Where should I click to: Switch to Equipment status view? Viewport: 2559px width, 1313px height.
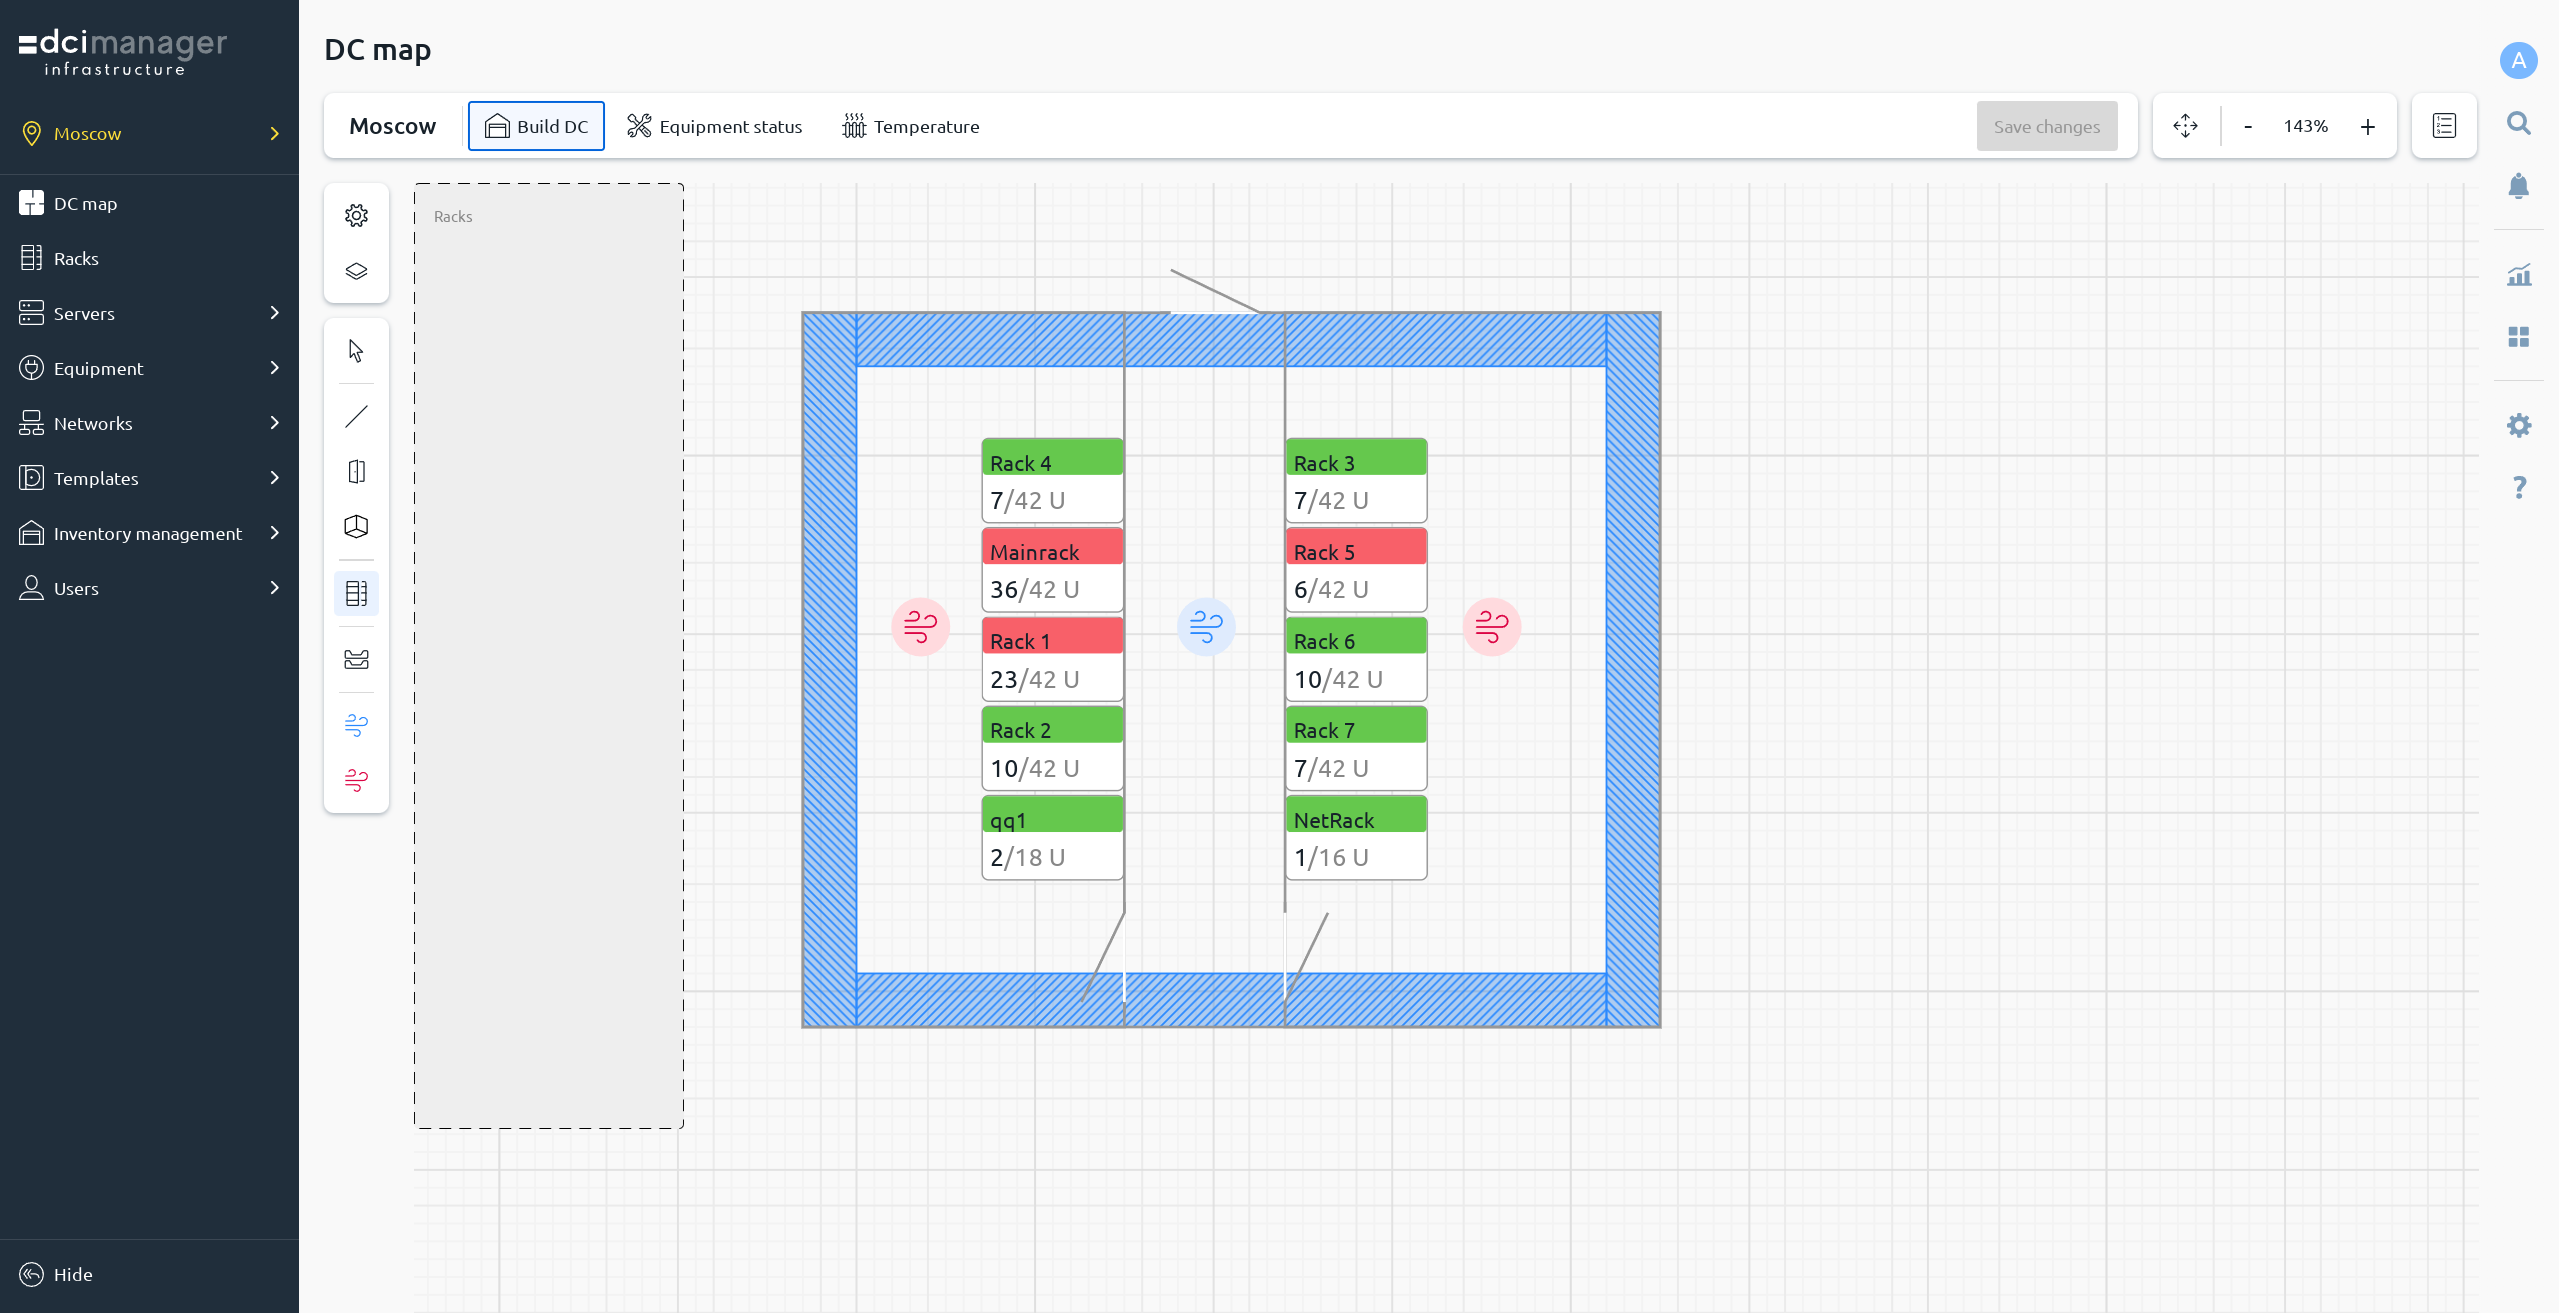click(714, 126)
